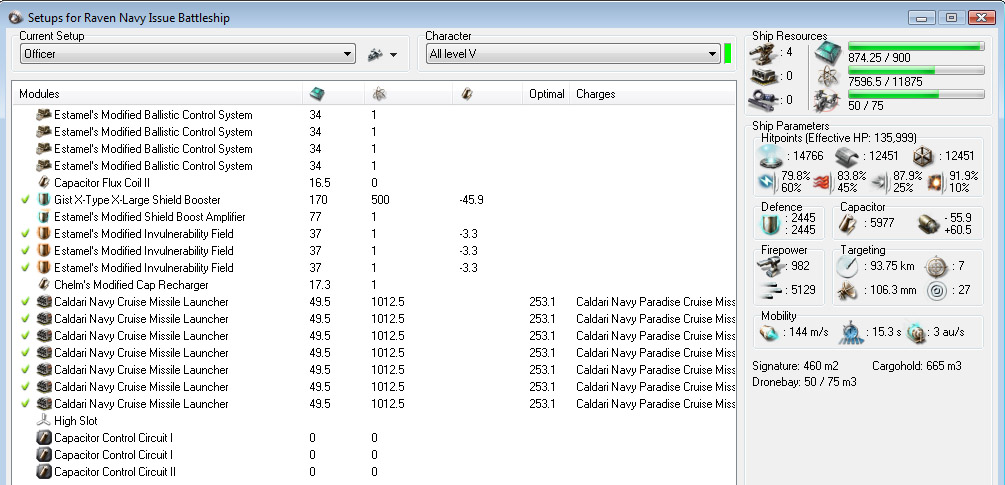Click the Chelm's Modified Cap Recharger icon
Viewport: 1005px width, 485px height.
44,284
